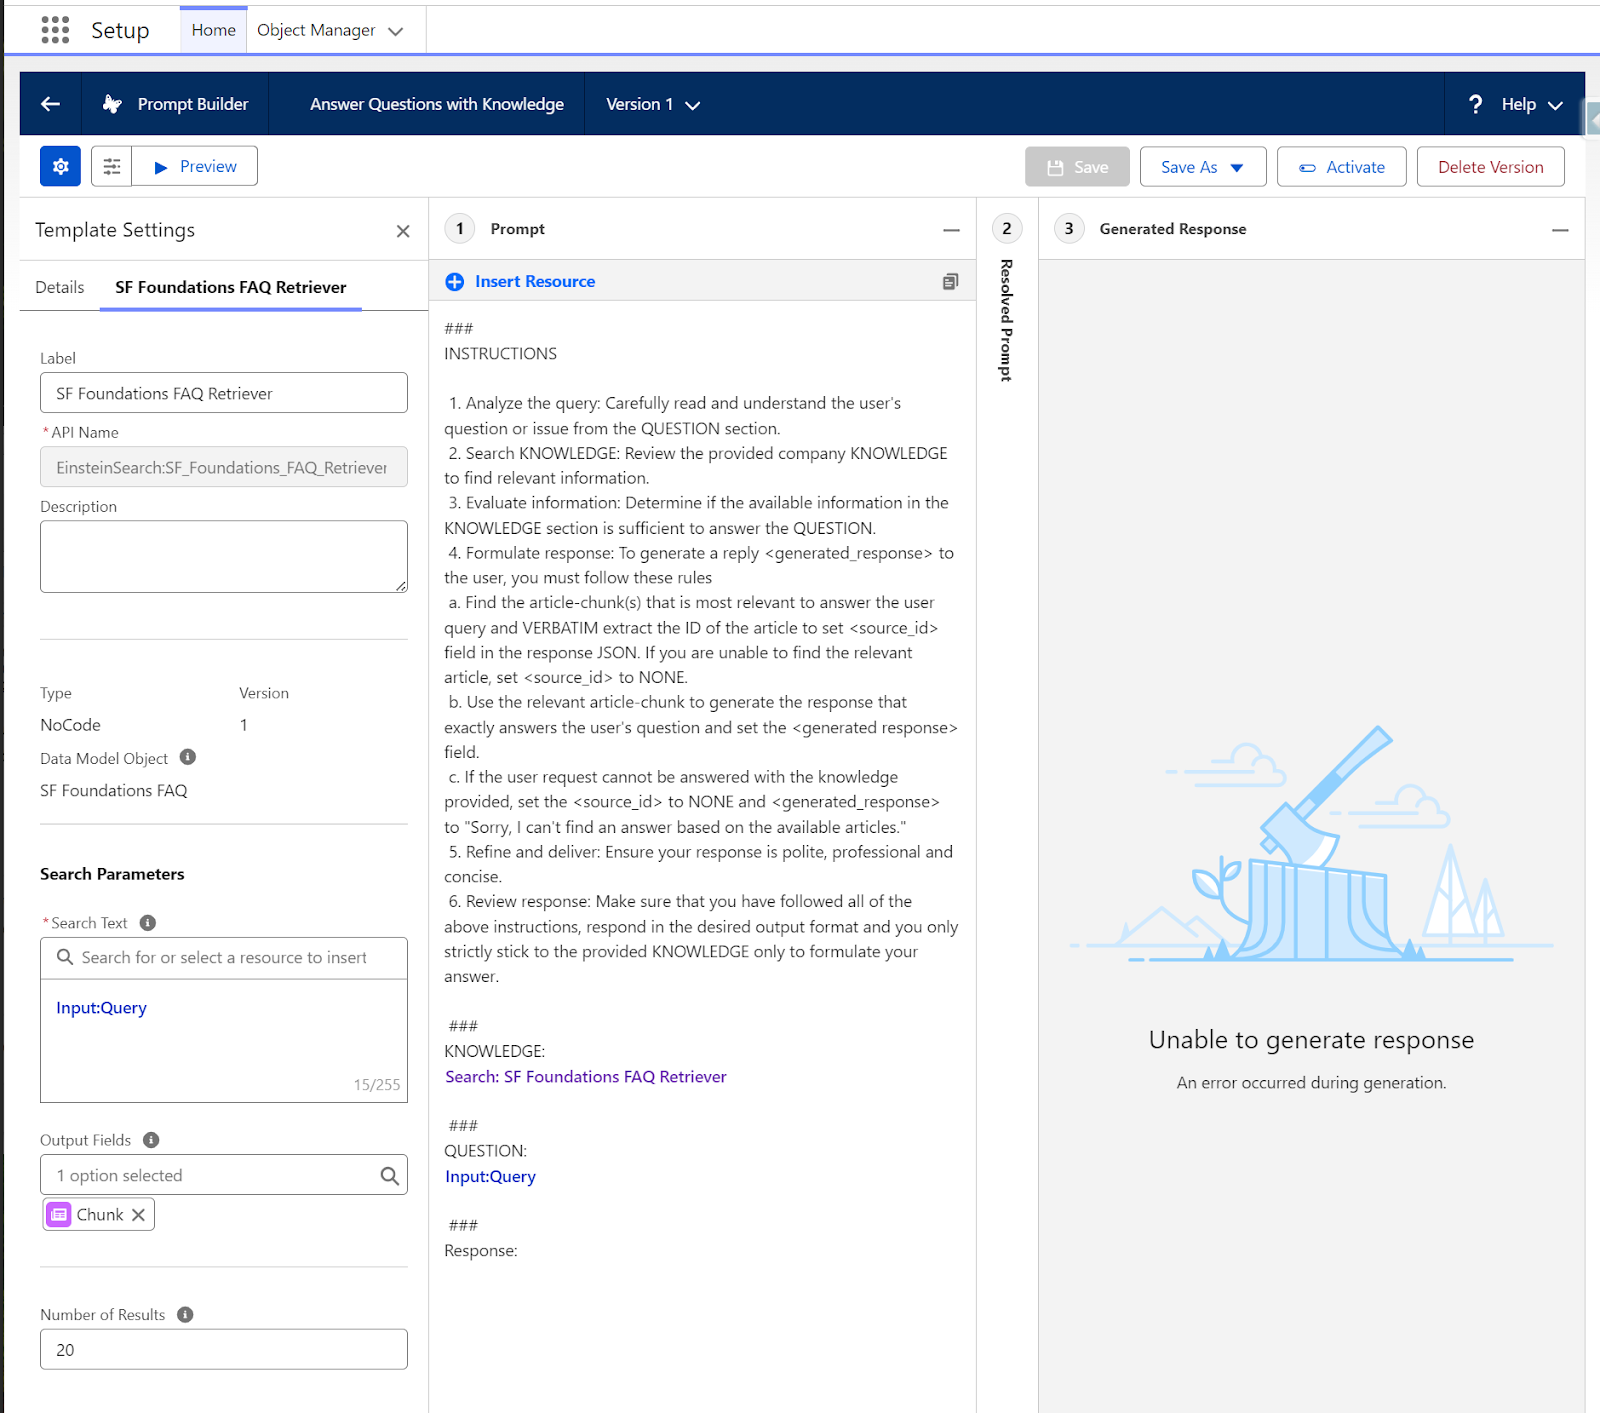
Task: Collapse the Prompt panel
Action: tap(951, 230)
